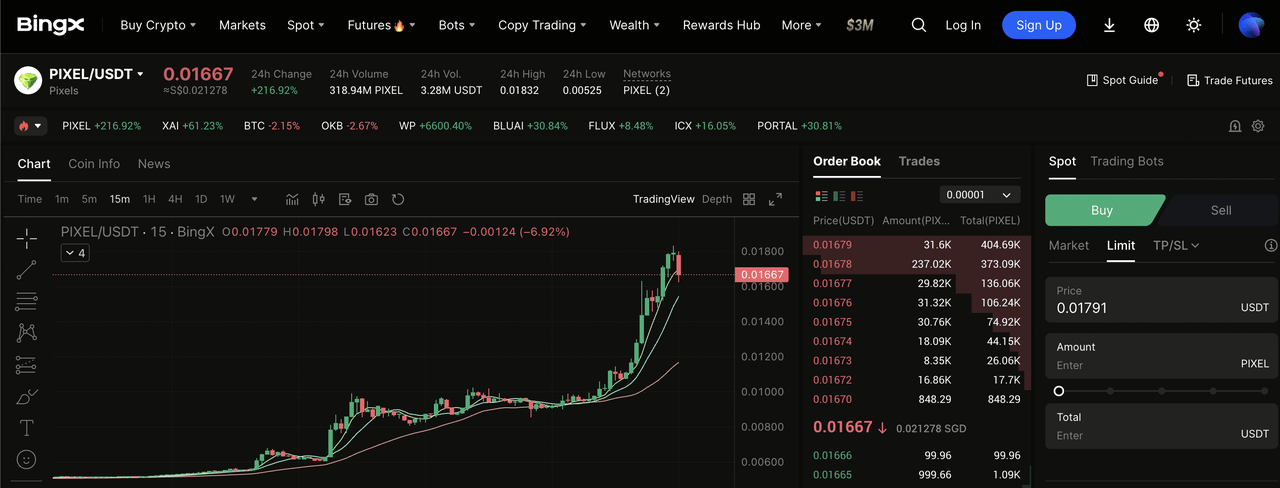
Task: Open the chart indicators icon
Action: (293, 199)
